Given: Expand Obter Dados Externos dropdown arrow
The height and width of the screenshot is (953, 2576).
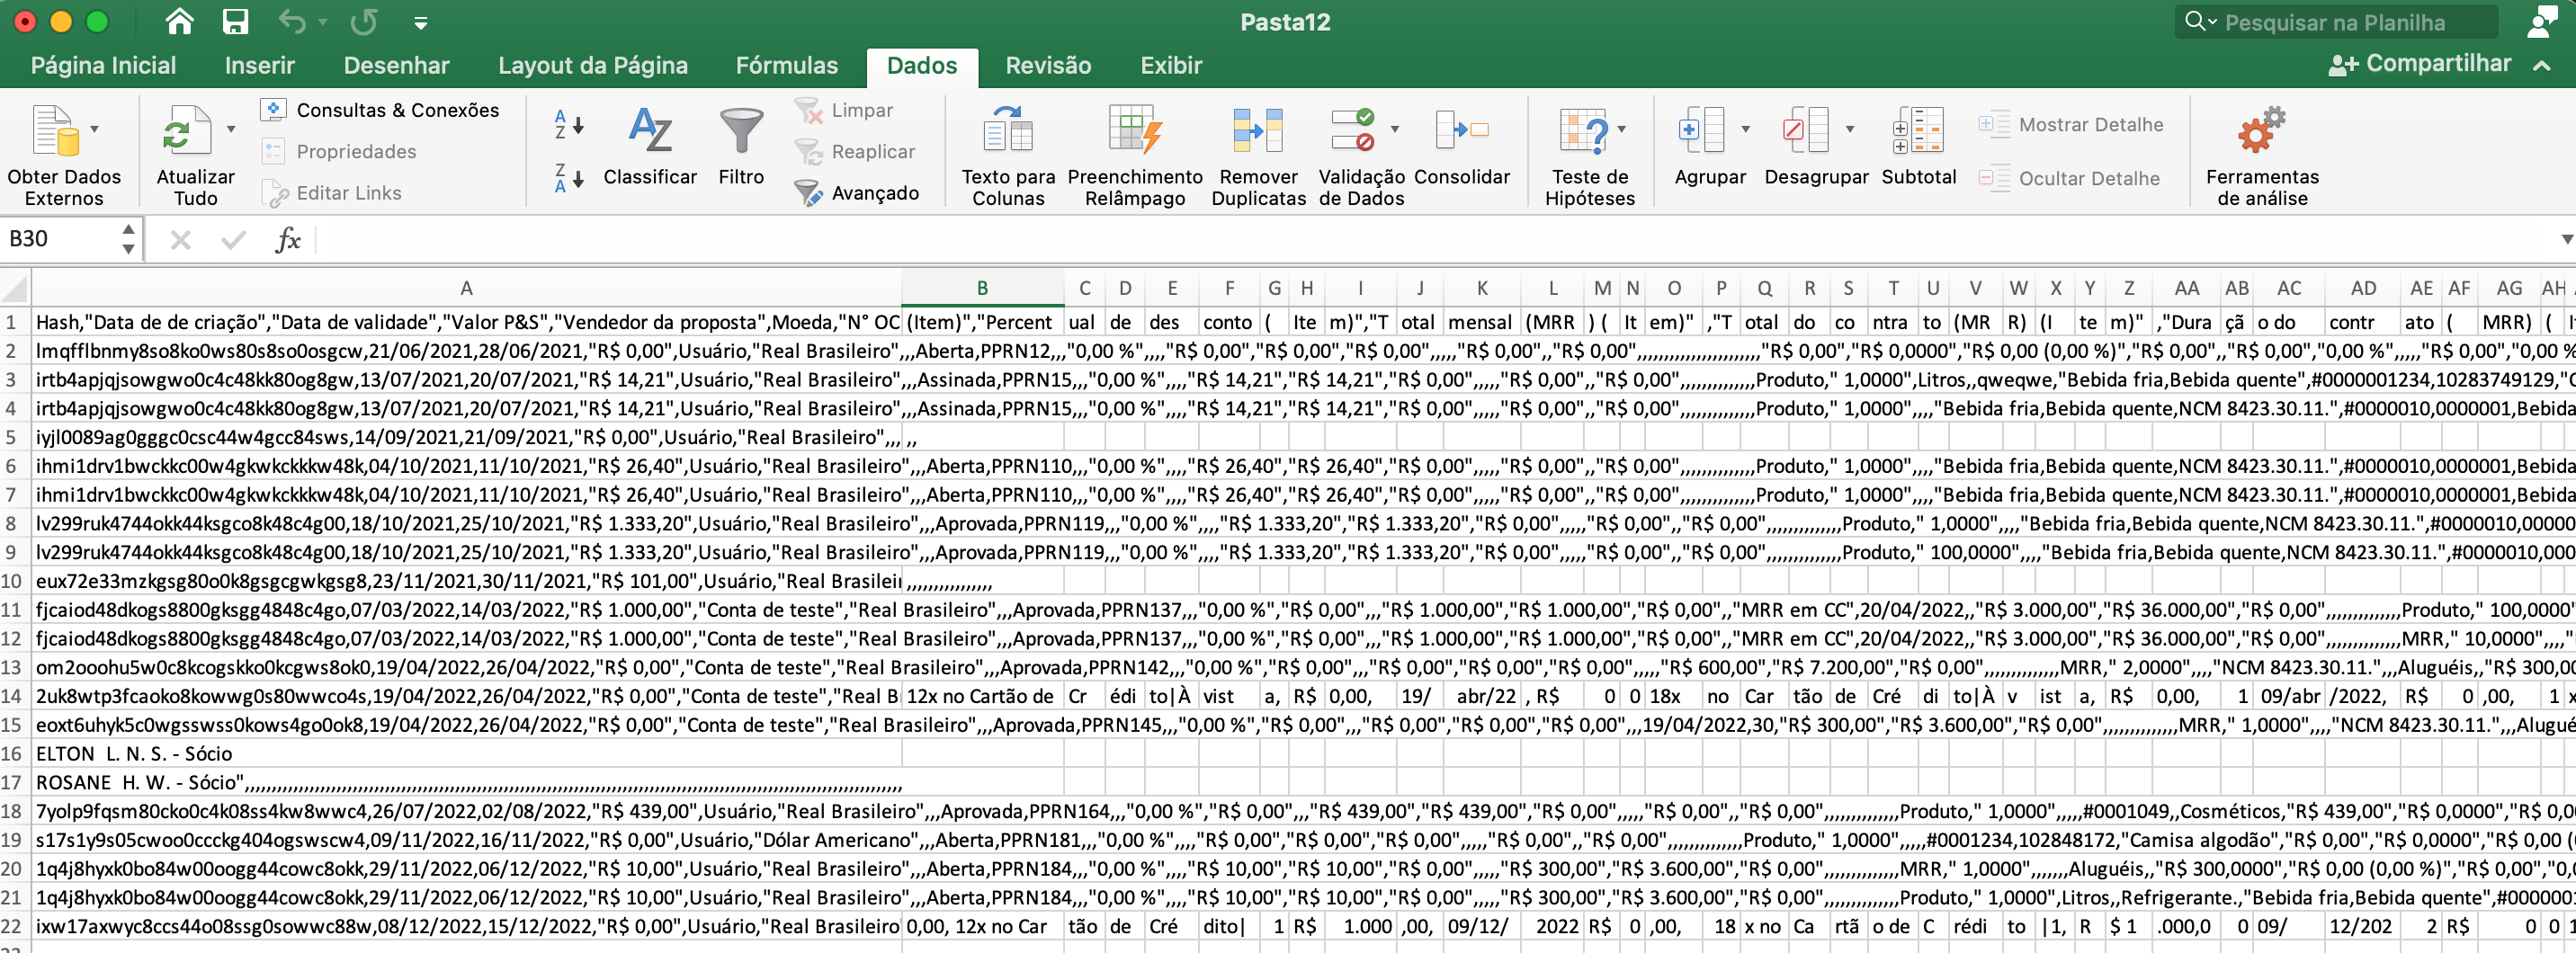Looking at the screenshot, I should (95, 129).
